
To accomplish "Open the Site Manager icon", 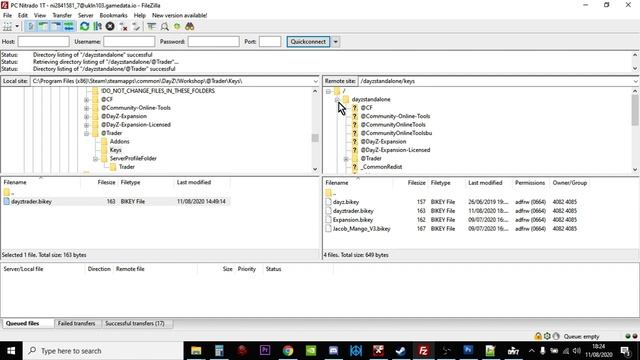I will (x=7, y=27).
